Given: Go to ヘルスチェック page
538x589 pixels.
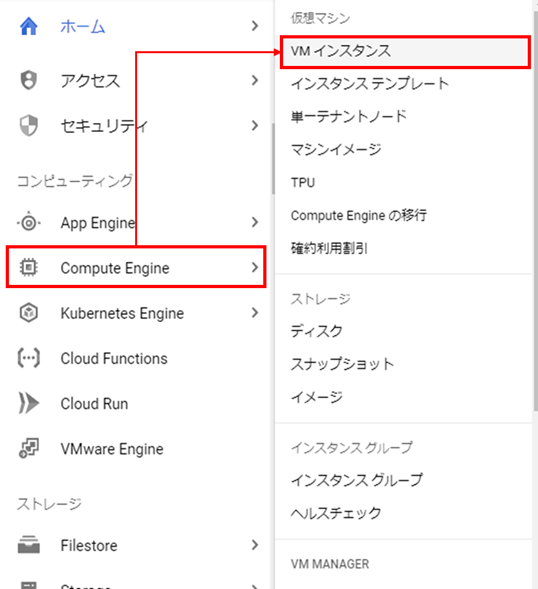Looking at the screenshot, I should coord(336,513).
